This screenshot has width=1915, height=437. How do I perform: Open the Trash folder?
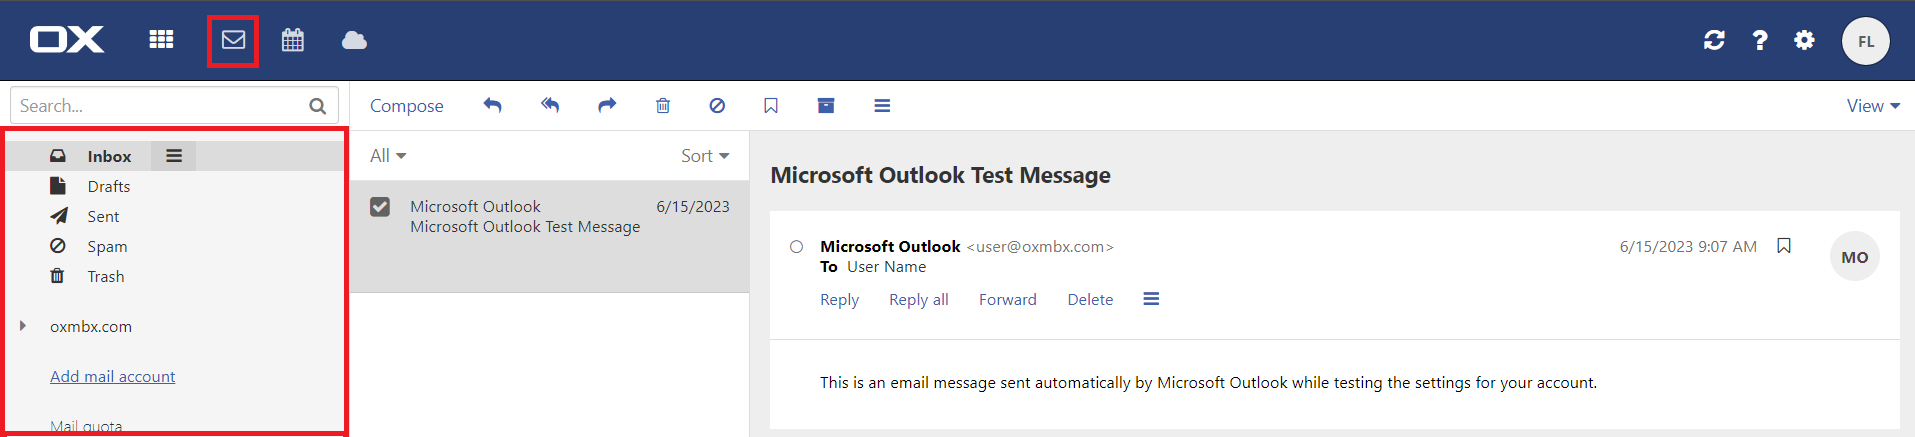[x=105, y=277]
